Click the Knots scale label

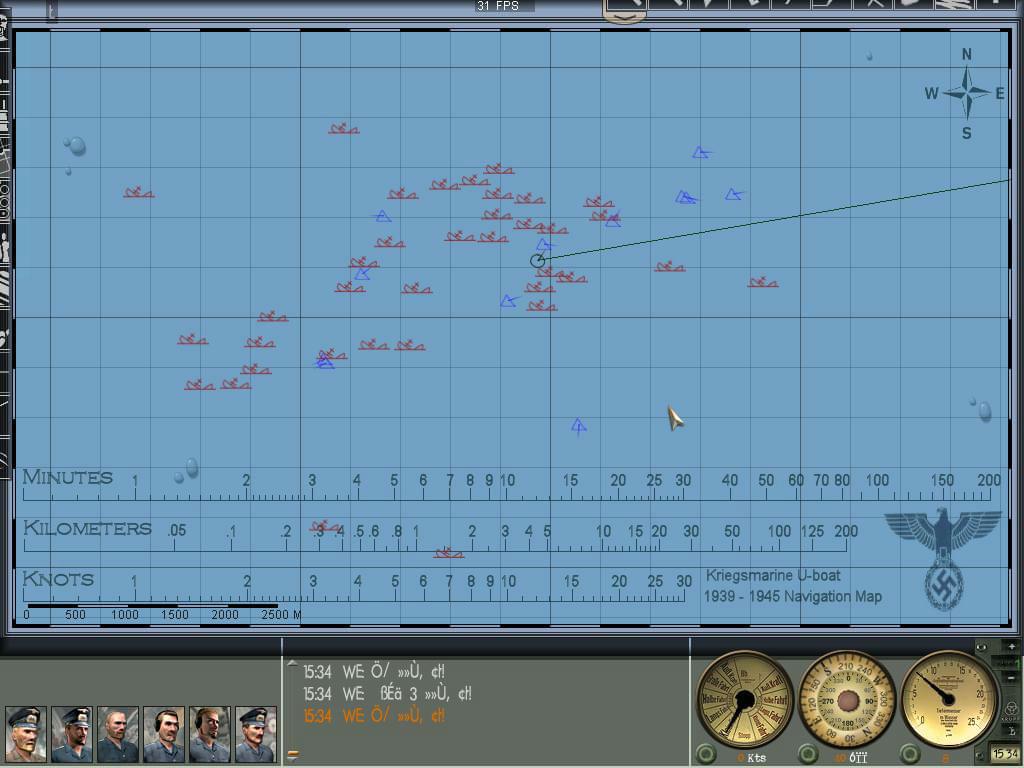pos(58,579)
